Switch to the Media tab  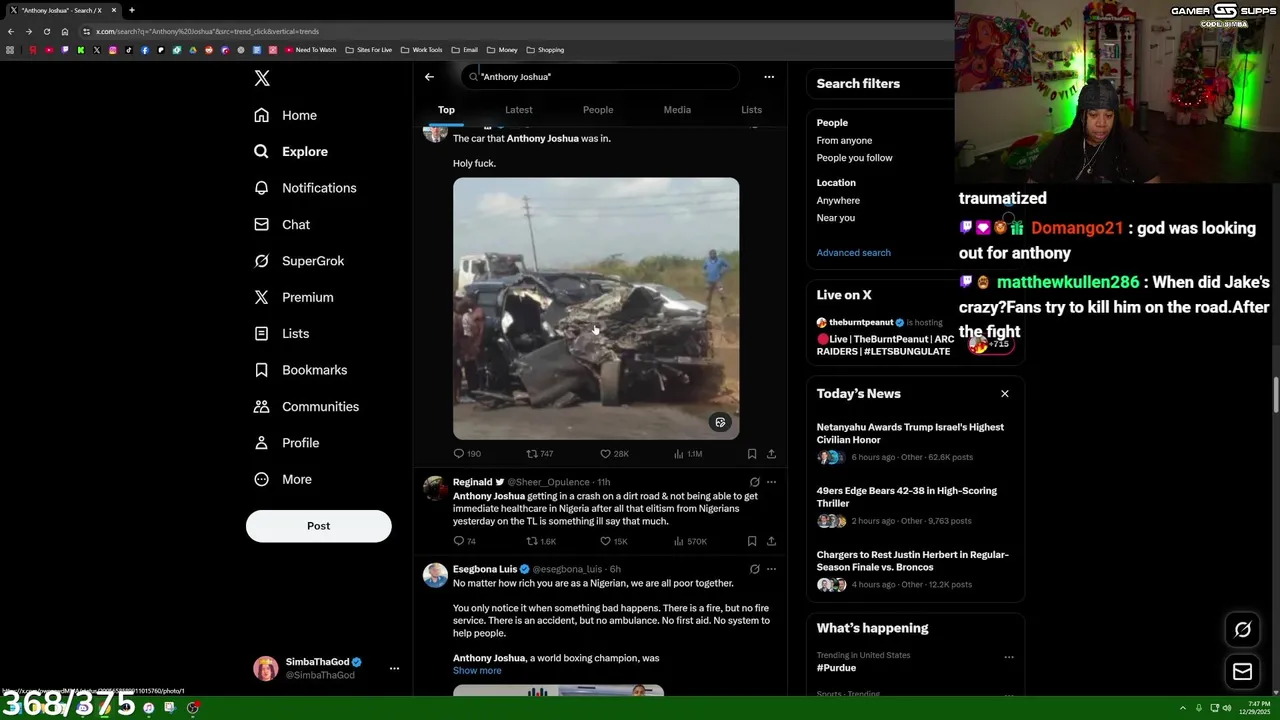pos(677,110)
